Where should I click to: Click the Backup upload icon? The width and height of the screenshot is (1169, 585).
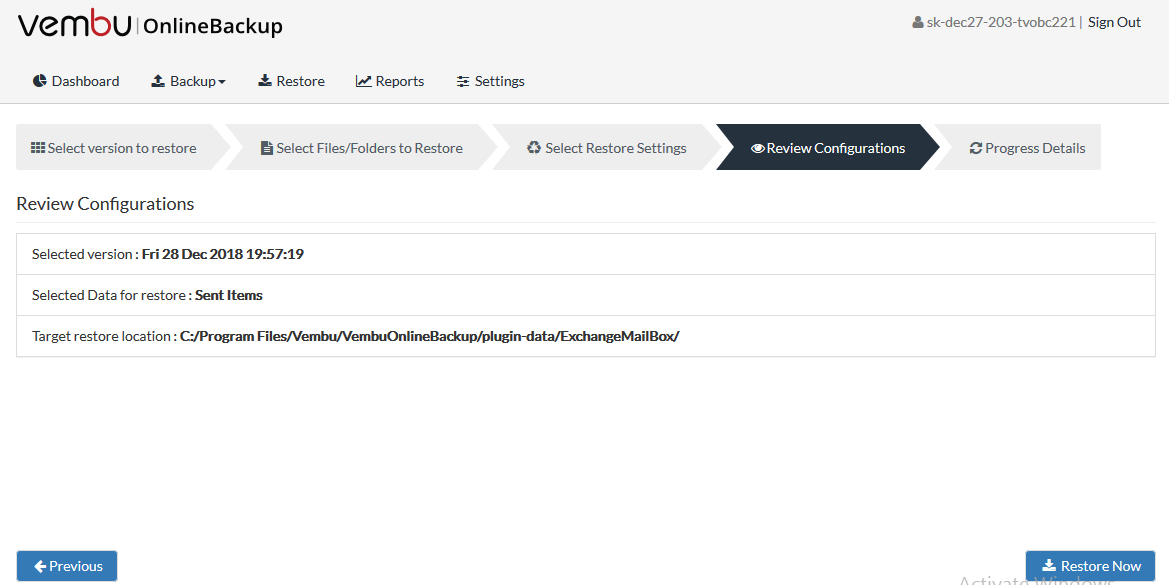pyautogui.click(x=158, y=81)
